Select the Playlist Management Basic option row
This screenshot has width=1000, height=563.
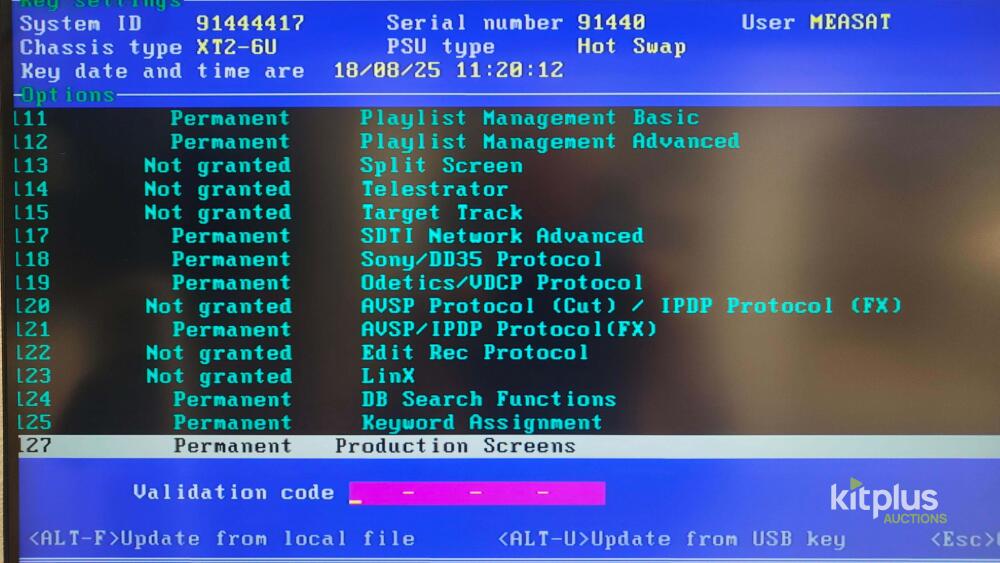click(x=507, y=118)
